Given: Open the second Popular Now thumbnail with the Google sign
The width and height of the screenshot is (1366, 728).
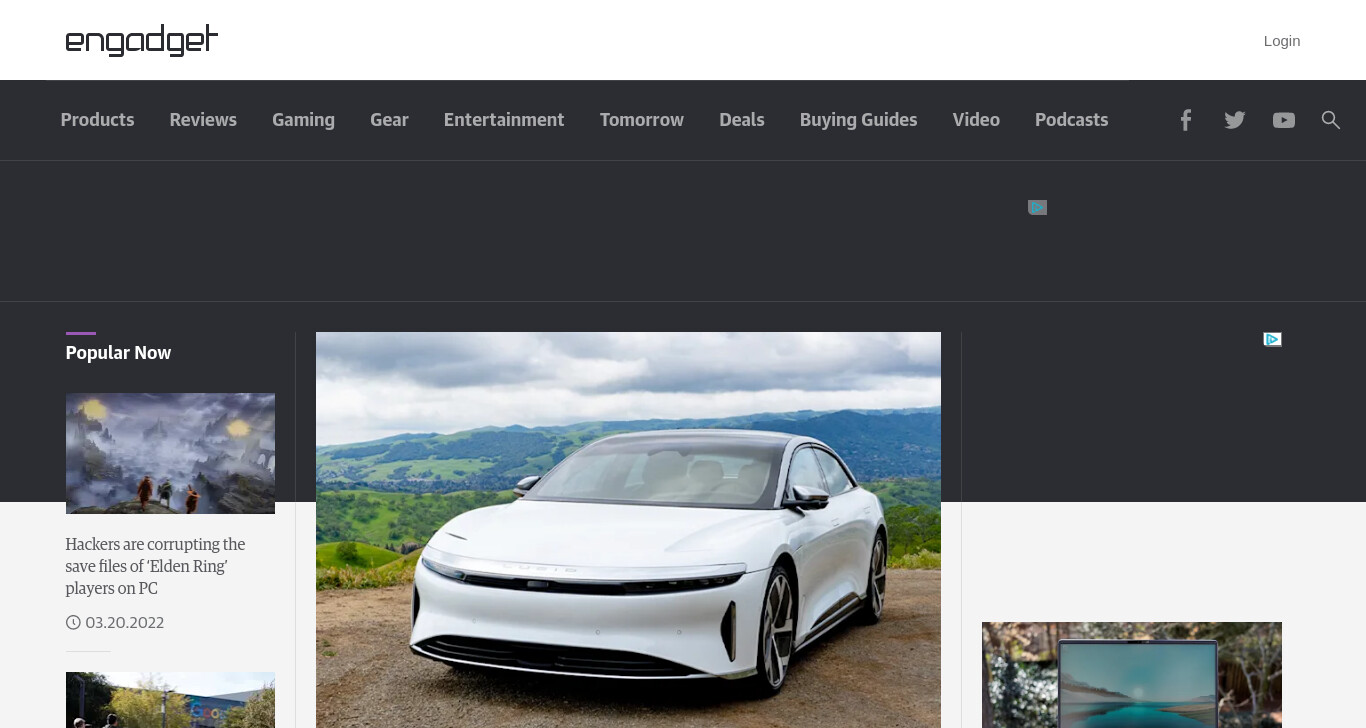Looking at the screenshot, I should 170,700.
